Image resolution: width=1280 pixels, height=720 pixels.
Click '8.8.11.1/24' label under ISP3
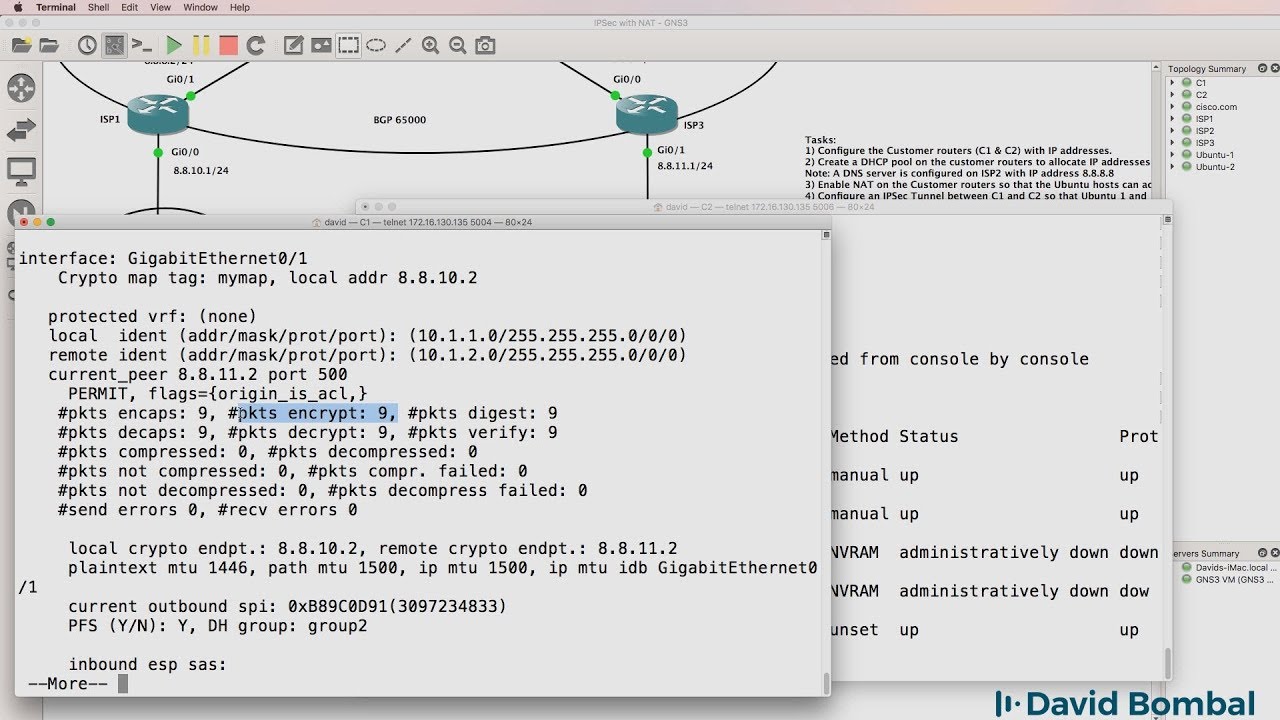(x=685, y=165)
